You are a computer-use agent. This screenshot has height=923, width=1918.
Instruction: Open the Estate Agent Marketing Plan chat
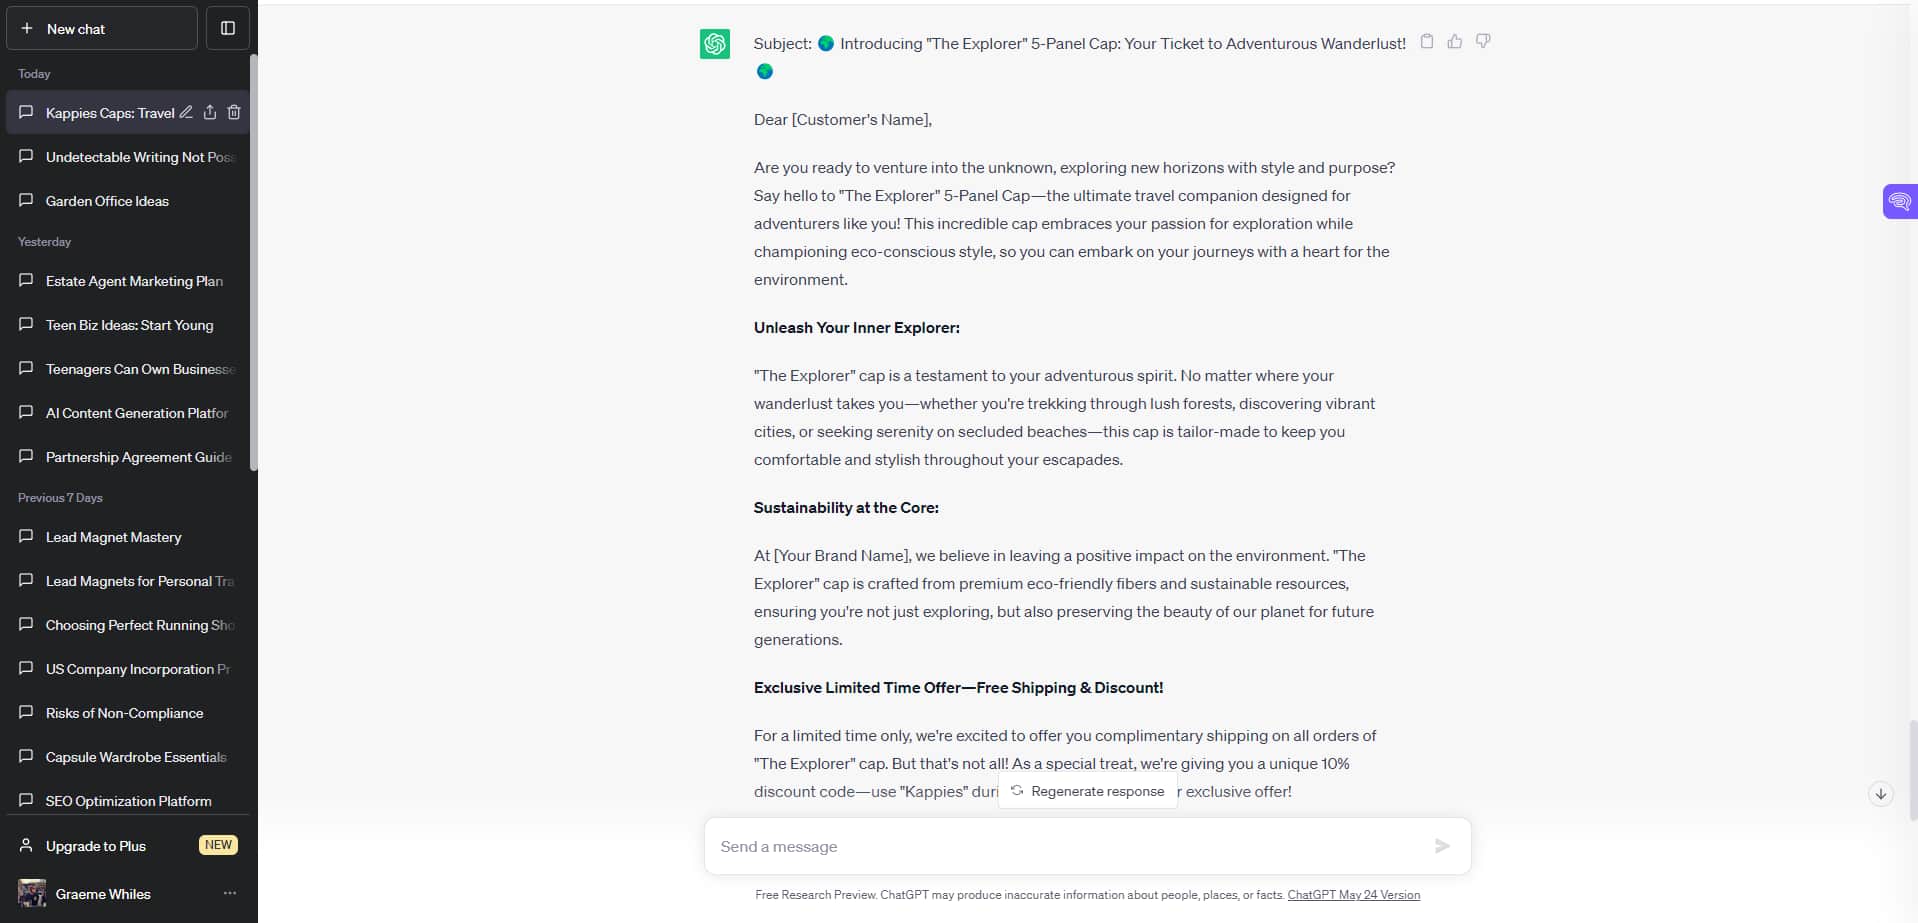(133, 281)
